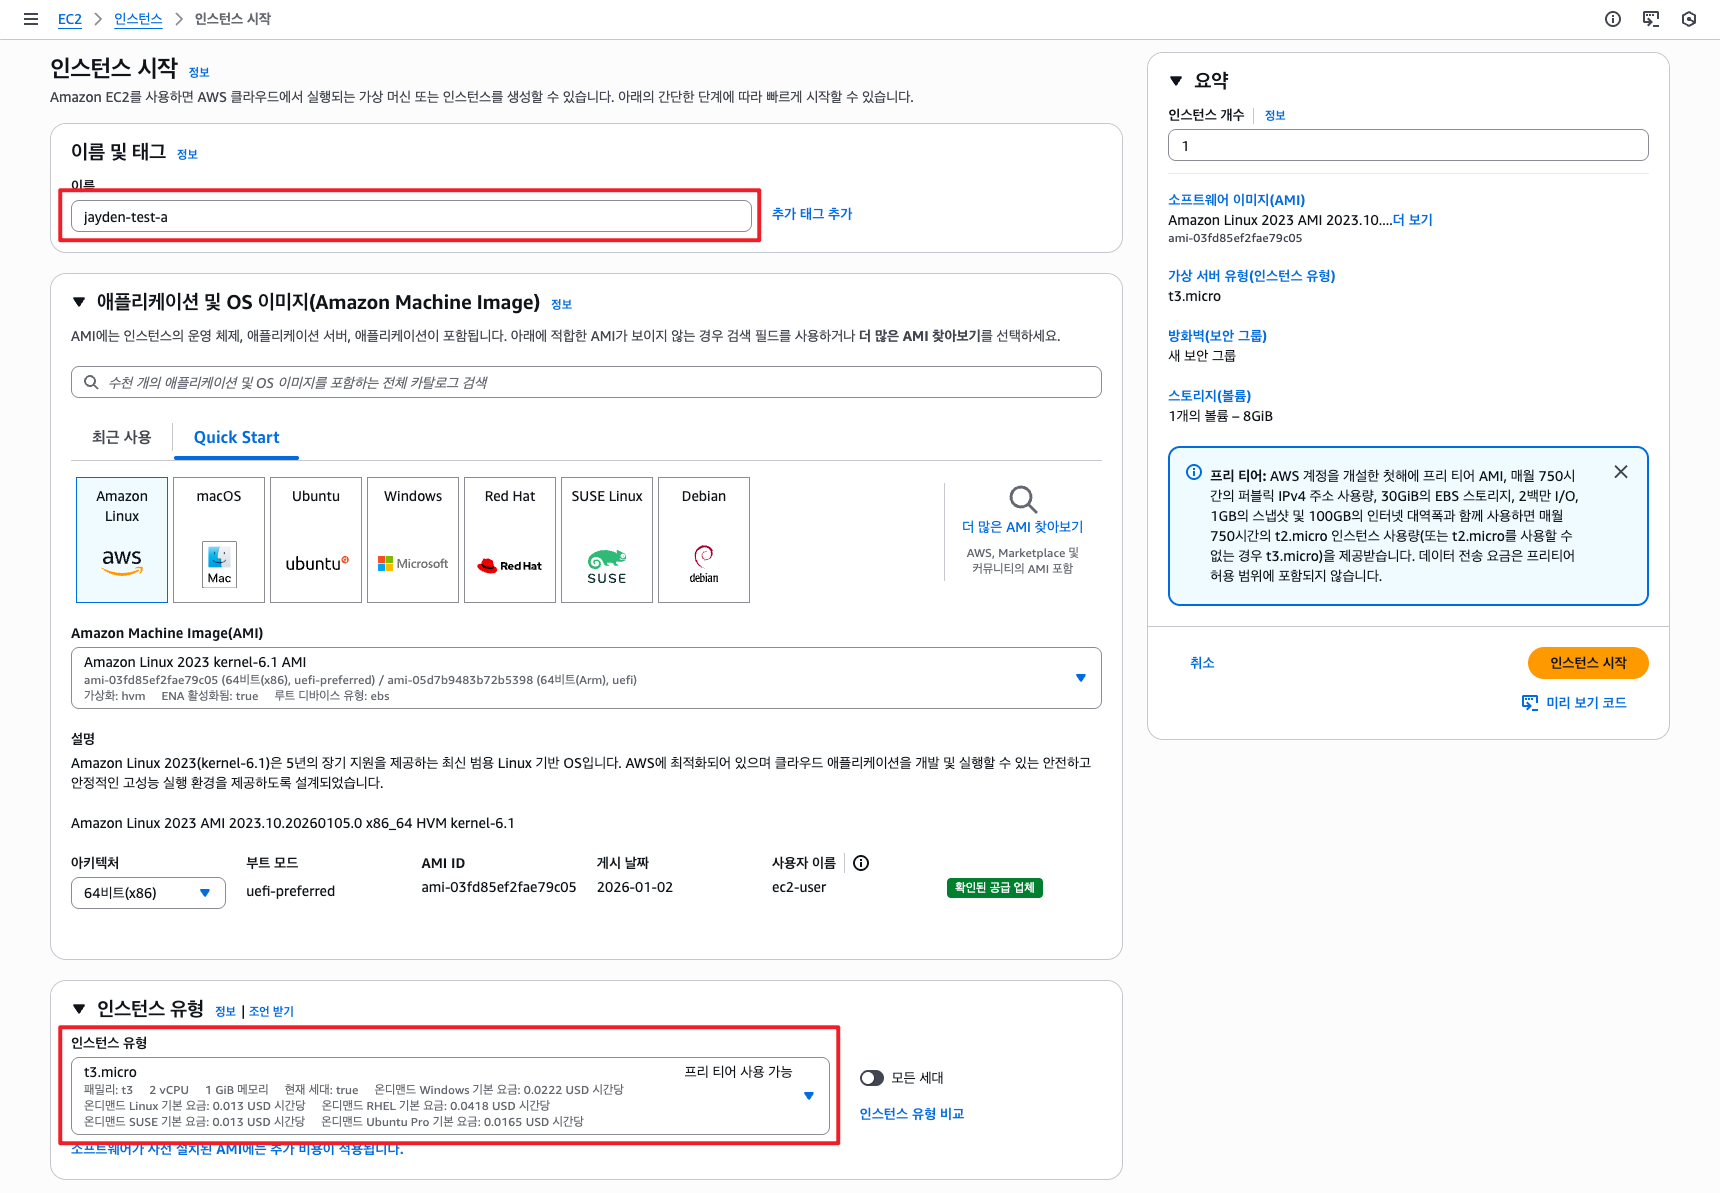Click the magnifier icon to browse more AMIs
The image size is (1720, 1193).
1022,499
